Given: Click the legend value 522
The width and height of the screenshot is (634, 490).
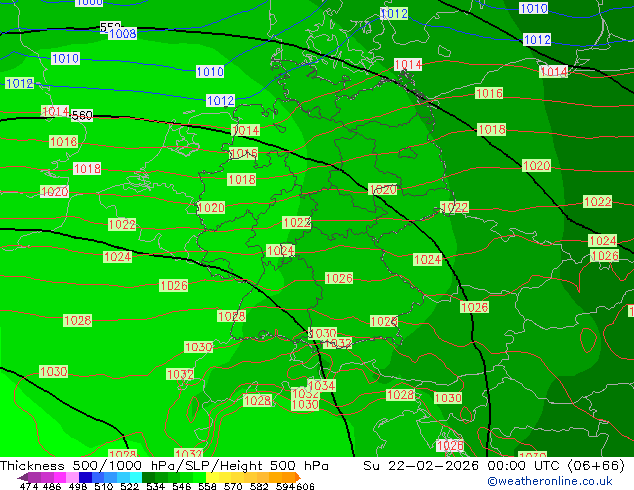Looking at the screenshot, I should tap(129, 486).
